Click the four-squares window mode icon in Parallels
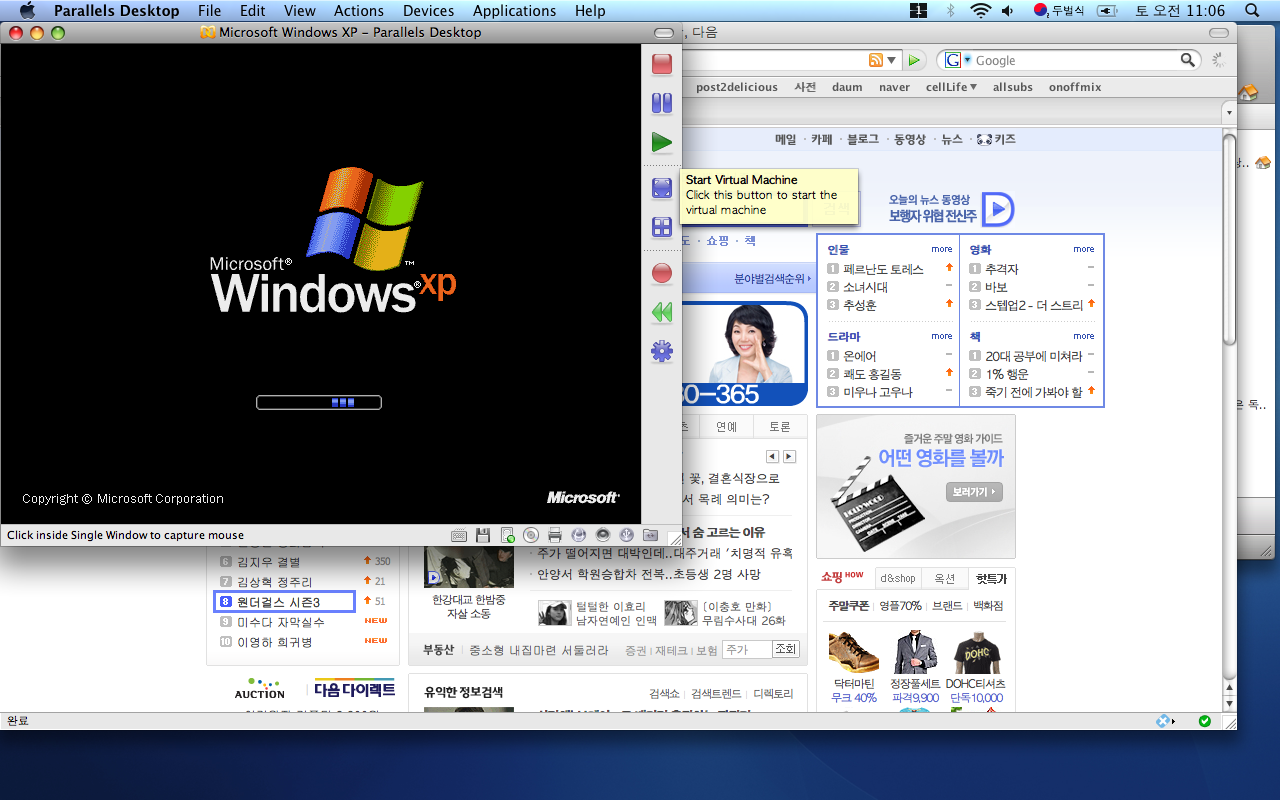This screenshot has height=800, width=1280. coord(662,227)
